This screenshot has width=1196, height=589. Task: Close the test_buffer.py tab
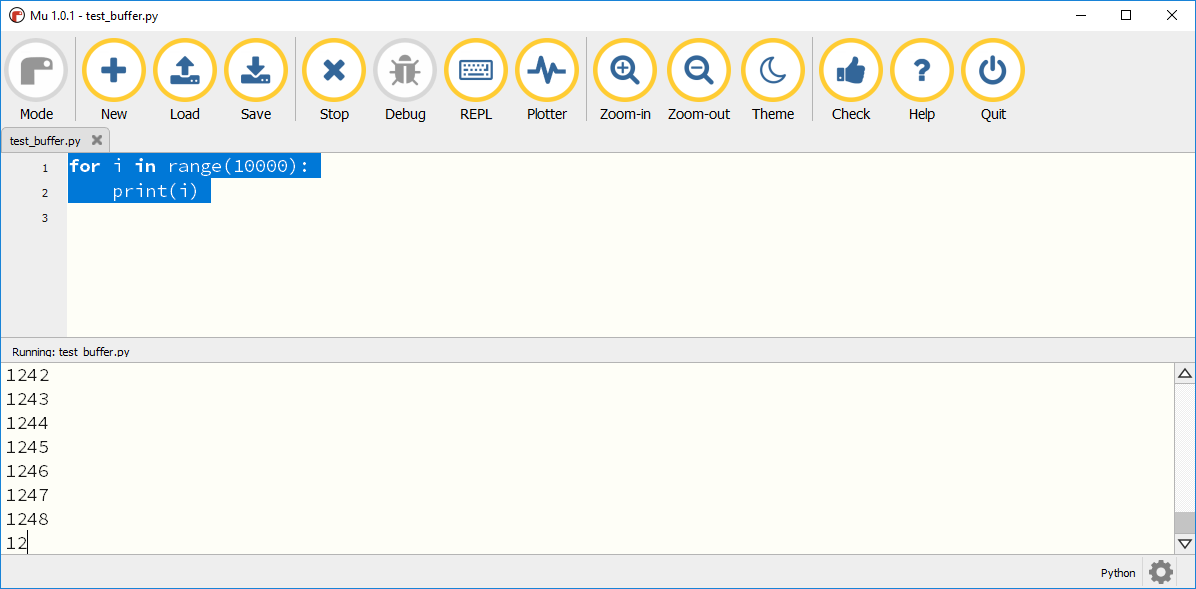click(x=97, y=140)
